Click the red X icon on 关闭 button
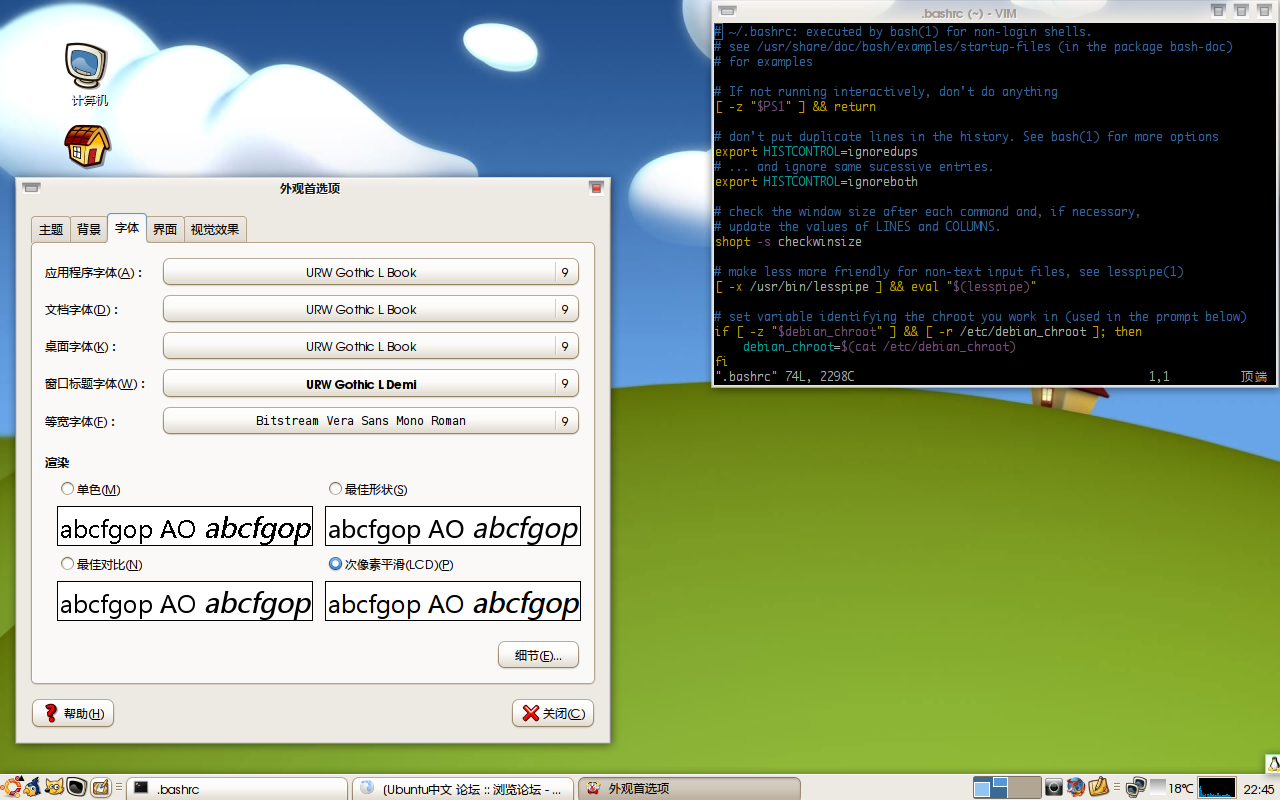 coord(531,713)
